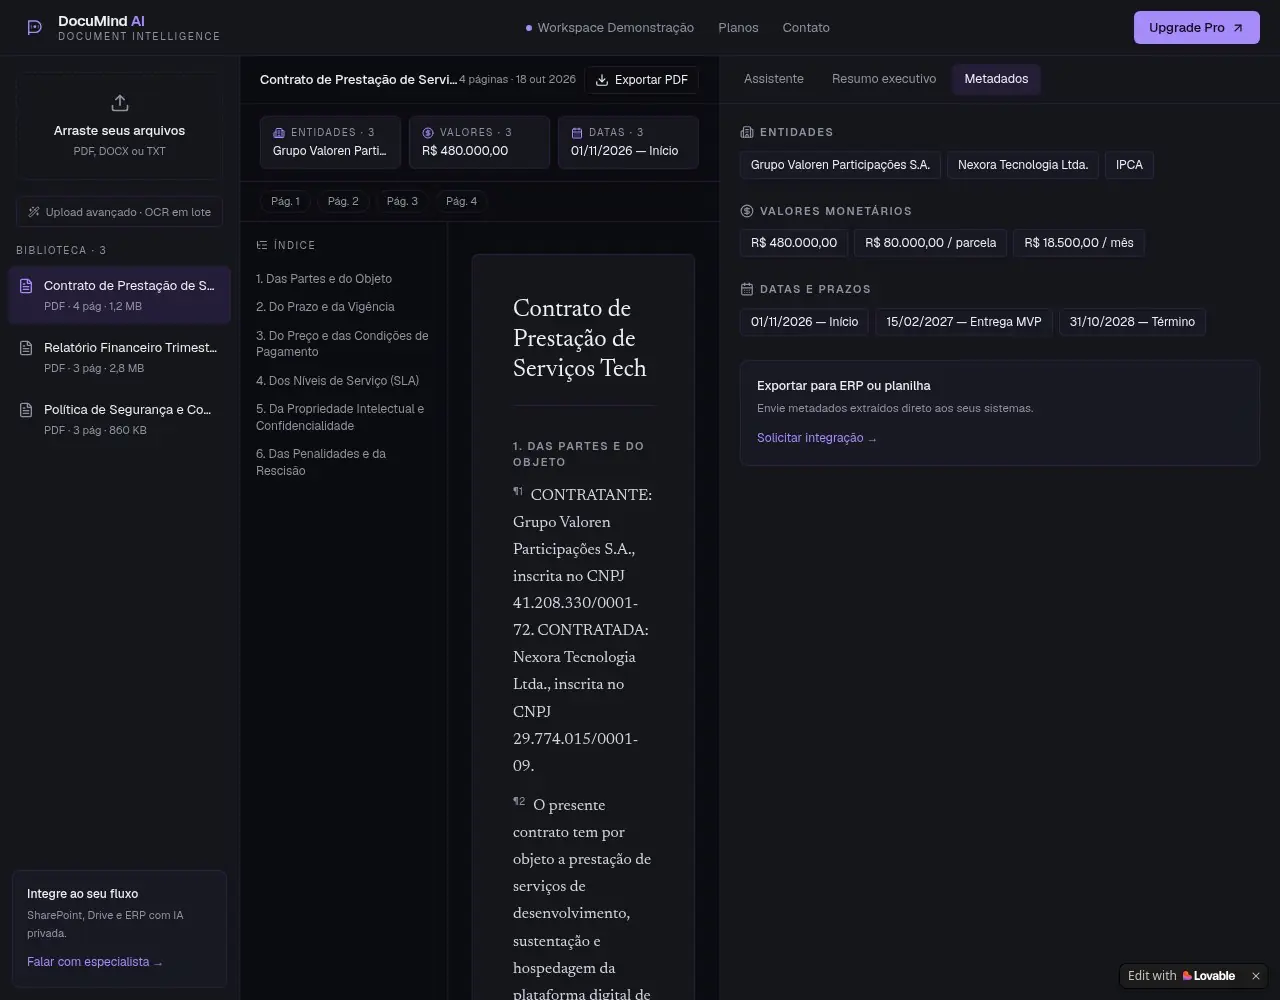Click the Nexora Tecnologia Ltda. entity chip

(1023, 165)
